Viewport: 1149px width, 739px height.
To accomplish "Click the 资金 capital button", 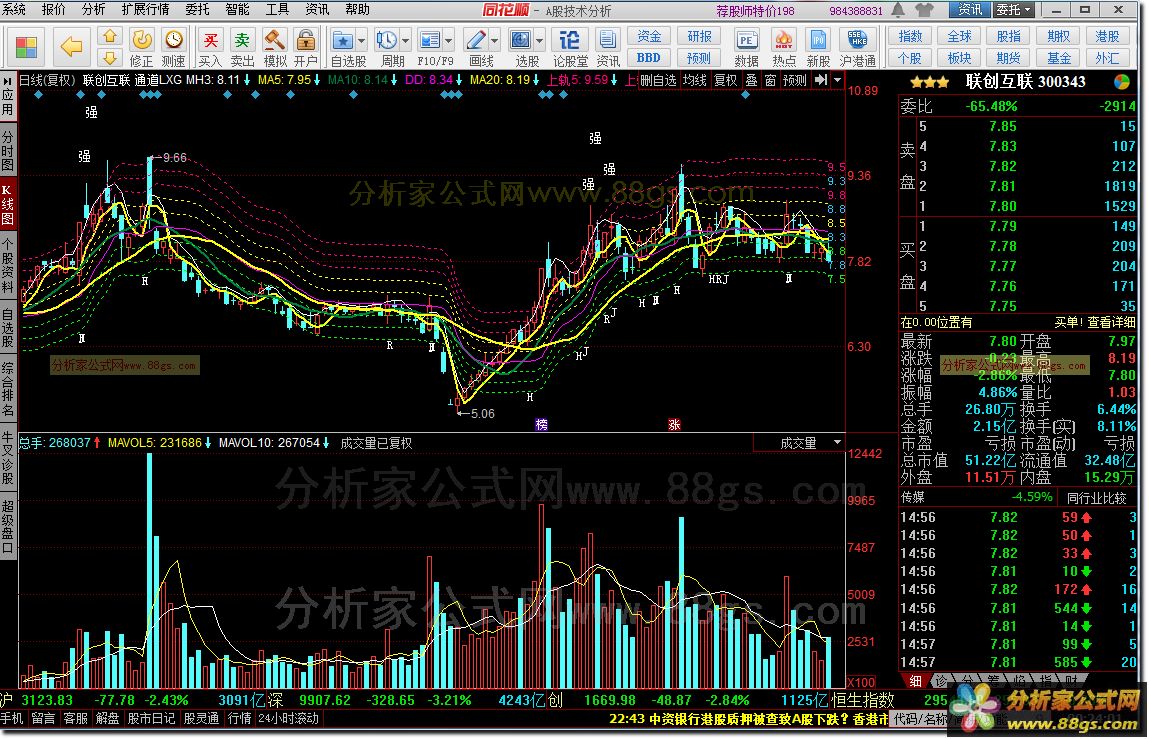I will [649, 37].
